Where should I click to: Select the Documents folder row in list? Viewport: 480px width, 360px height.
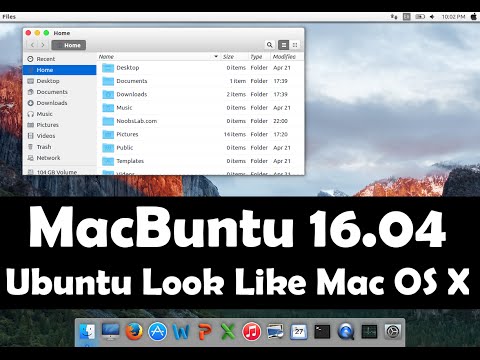pos(200,81)
